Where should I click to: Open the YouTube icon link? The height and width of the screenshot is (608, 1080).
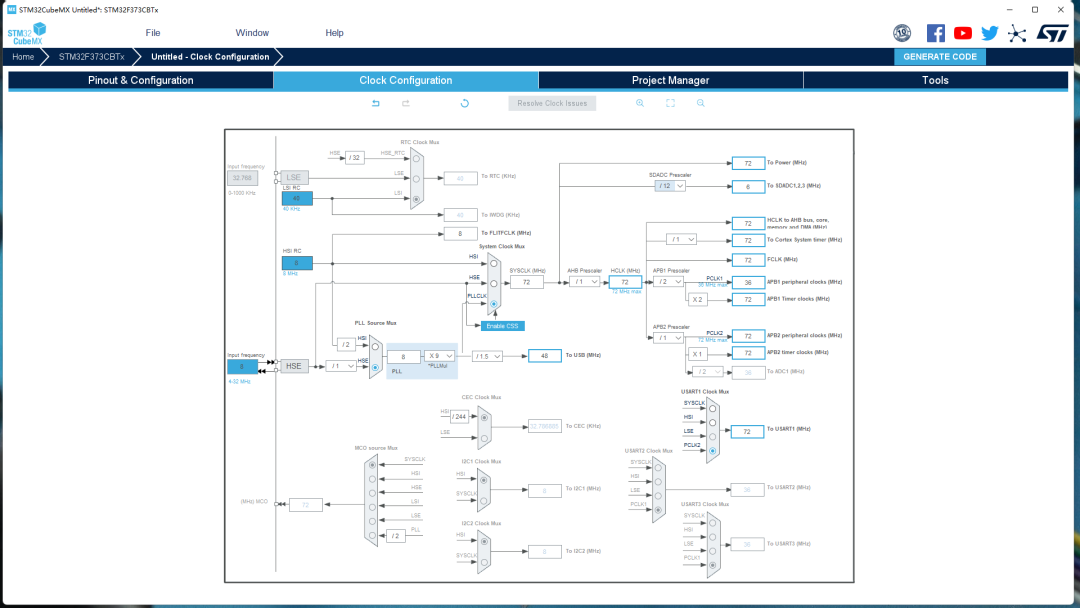pyautogui.click(x=963, y=32)
